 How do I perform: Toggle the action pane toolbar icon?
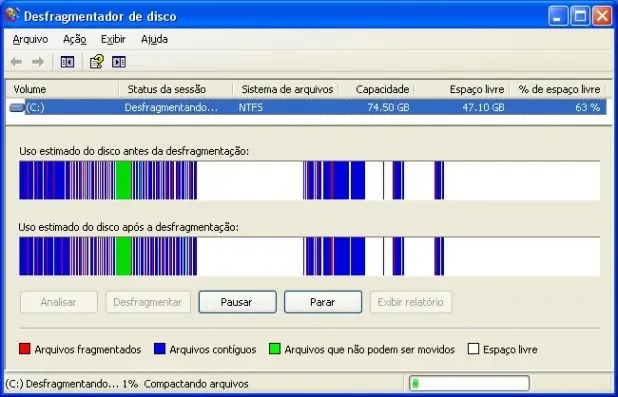(x=119, y=62)
